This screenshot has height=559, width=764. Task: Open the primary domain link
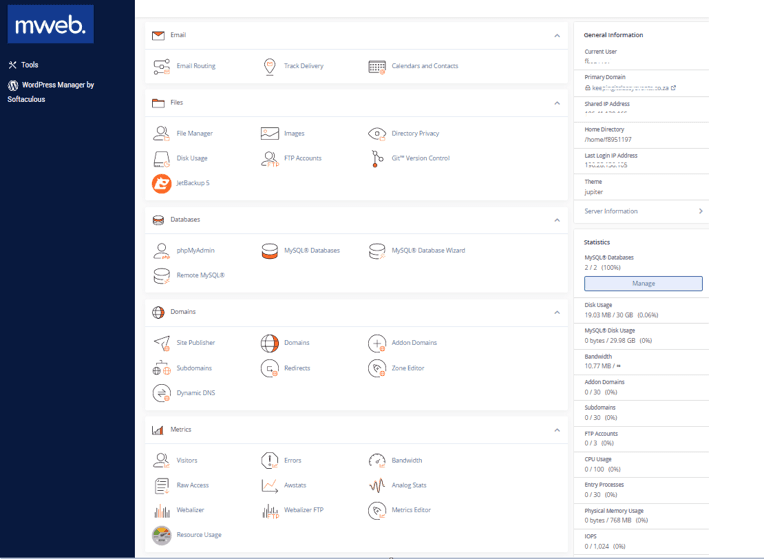click(x=630, y=88)
